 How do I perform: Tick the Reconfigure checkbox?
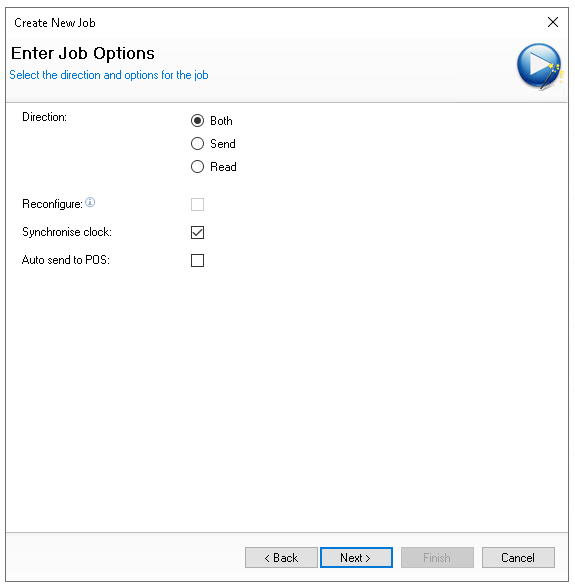tap(197, 204)
